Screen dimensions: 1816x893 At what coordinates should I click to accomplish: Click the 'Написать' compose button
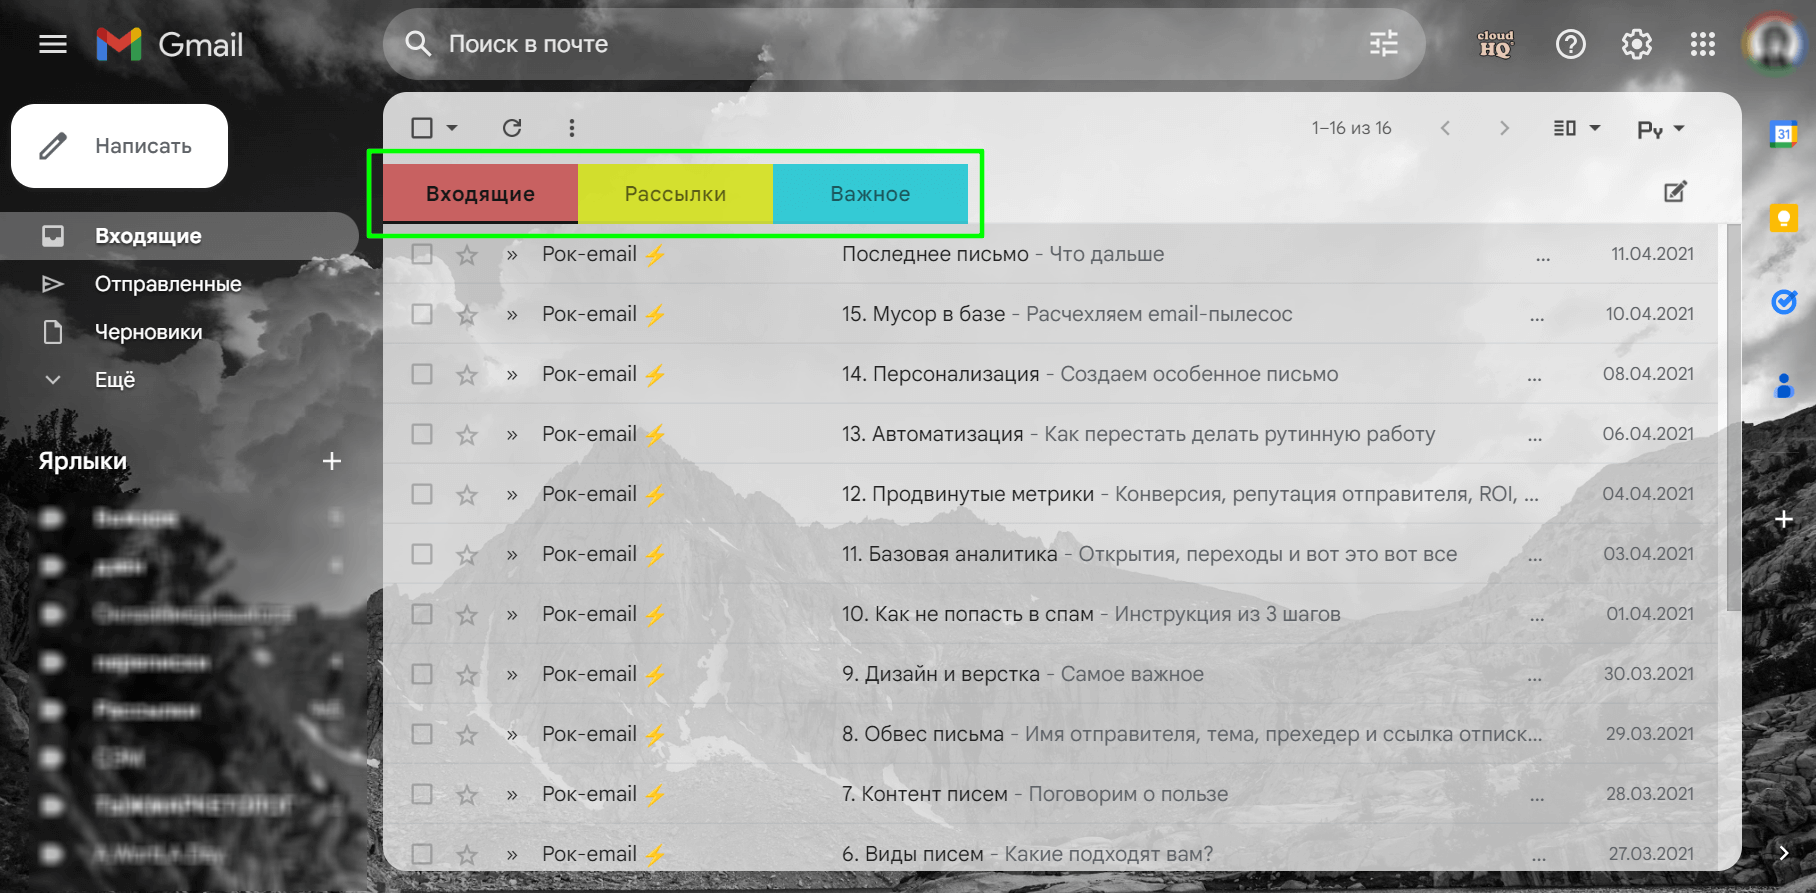click(120, 146)
